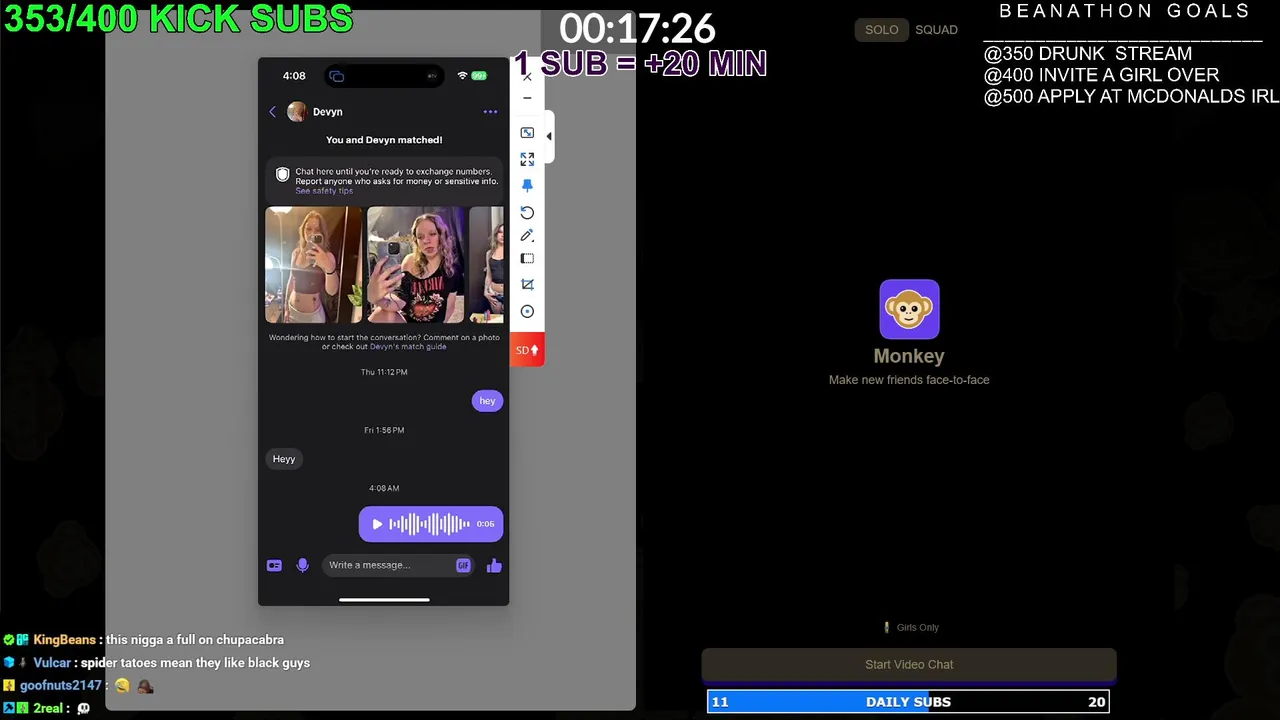Collapse the mirror toolbar side arrow
The height and width of the screenshot is (720, 1280).
[x=548, y=137]
